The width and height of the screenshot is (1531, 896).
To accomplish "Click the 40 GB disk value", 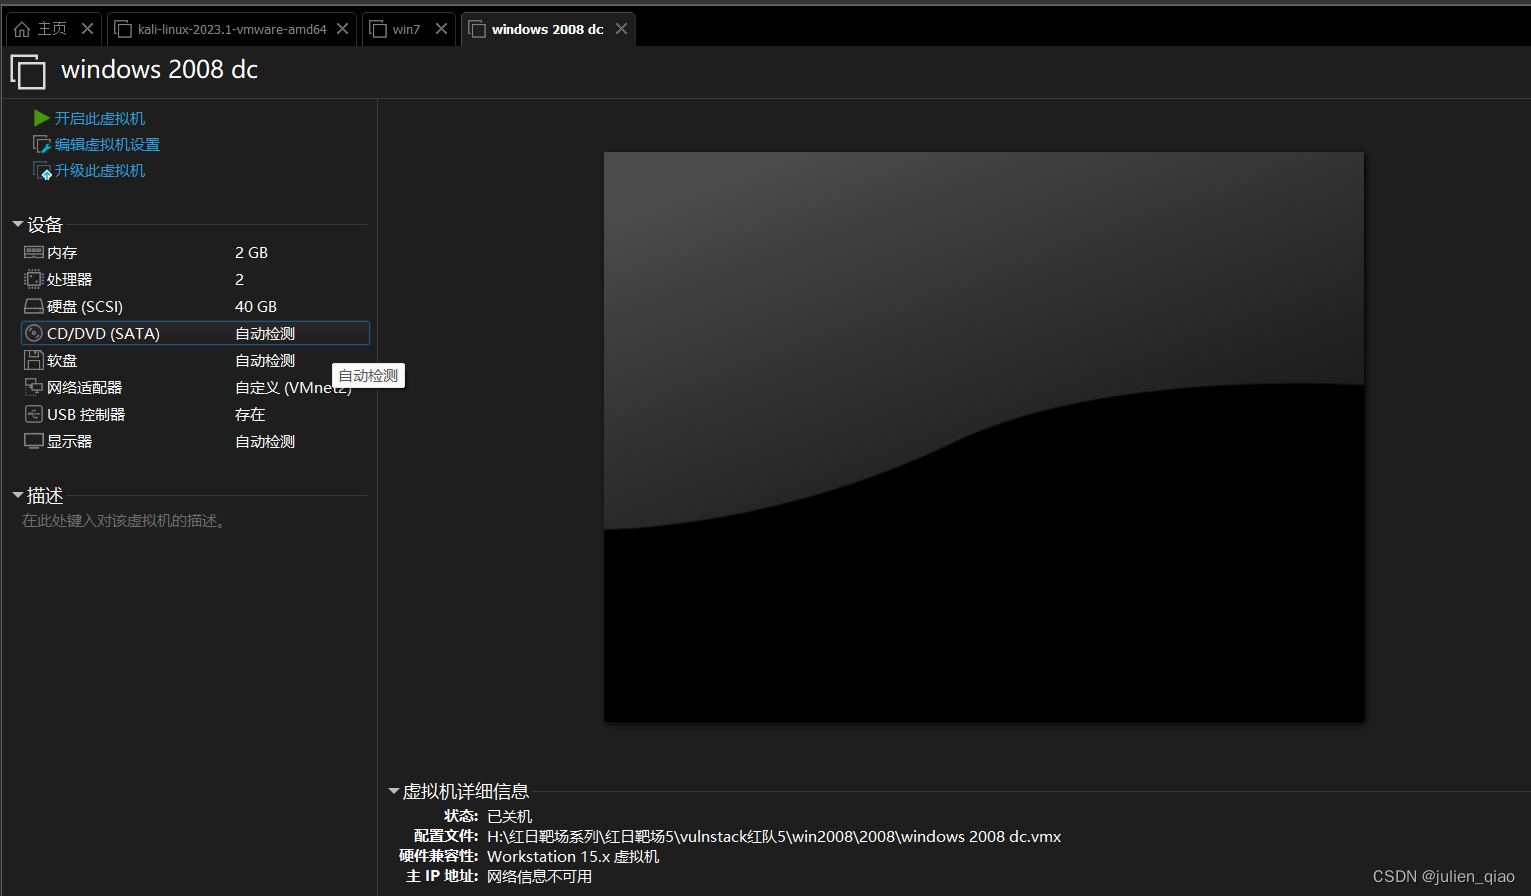I will tap(256, 307).
